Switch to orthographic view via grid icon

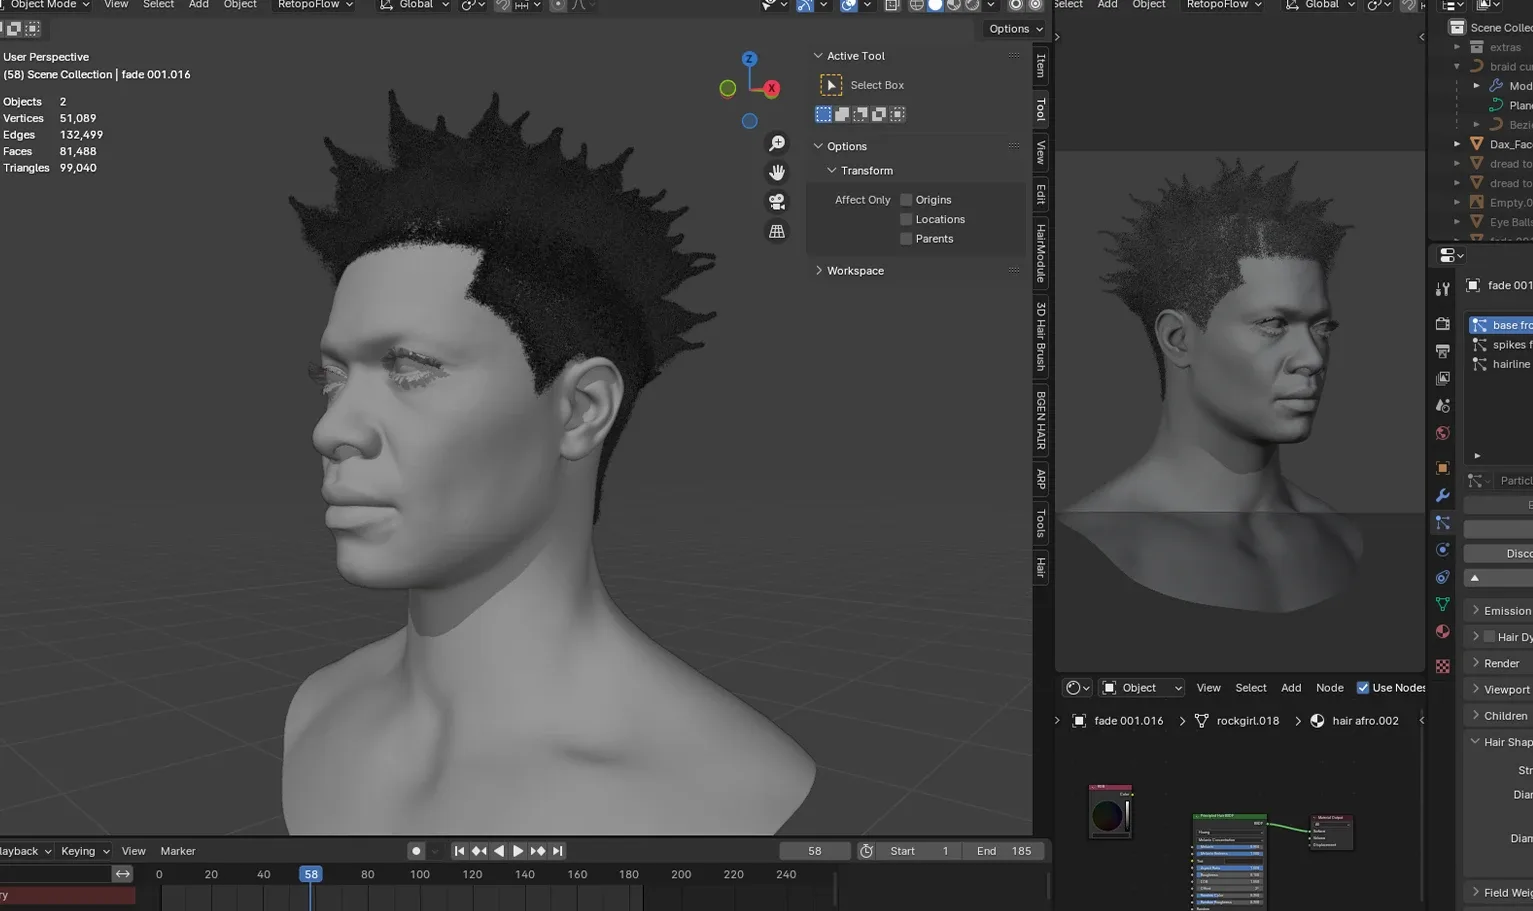[x=776, y=231]
